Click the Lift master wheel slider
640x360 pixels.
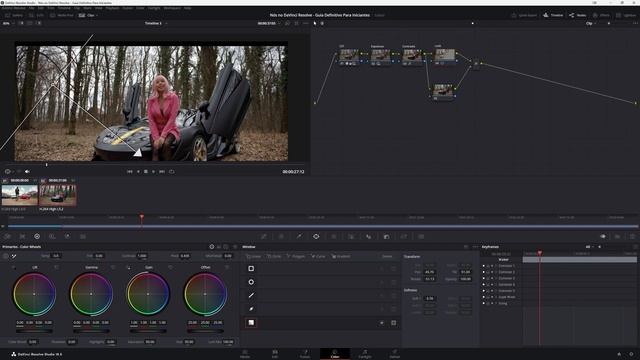tap(34, 331)
